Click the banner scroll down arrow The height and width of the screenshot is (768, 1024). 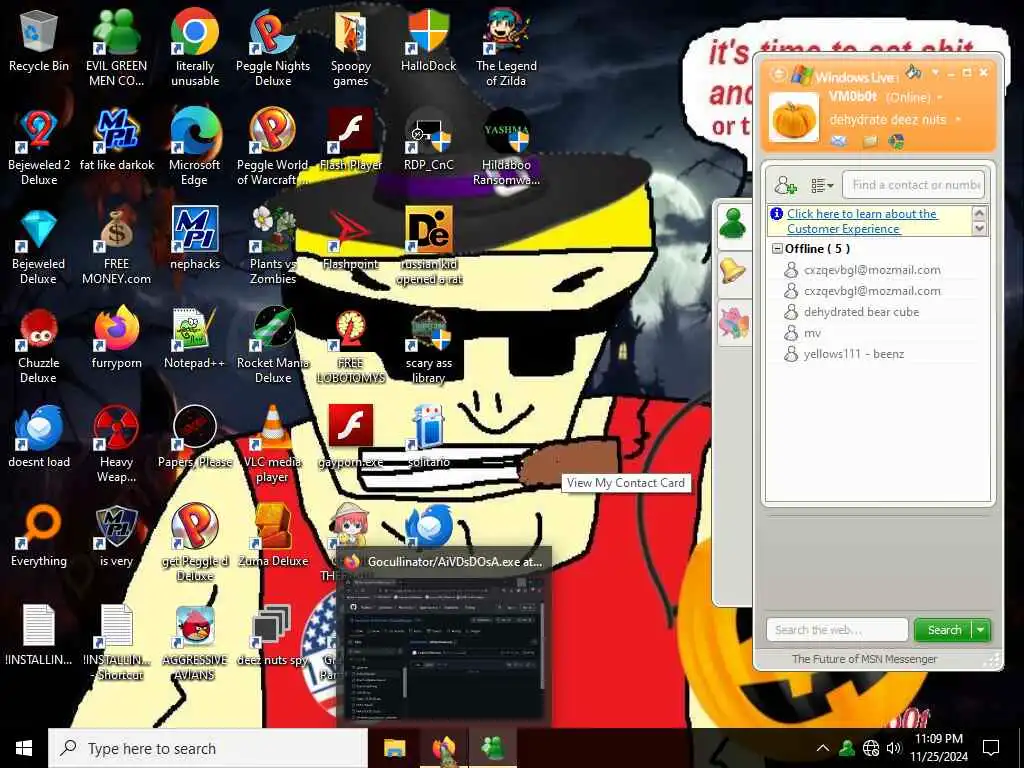coord(979,229)
